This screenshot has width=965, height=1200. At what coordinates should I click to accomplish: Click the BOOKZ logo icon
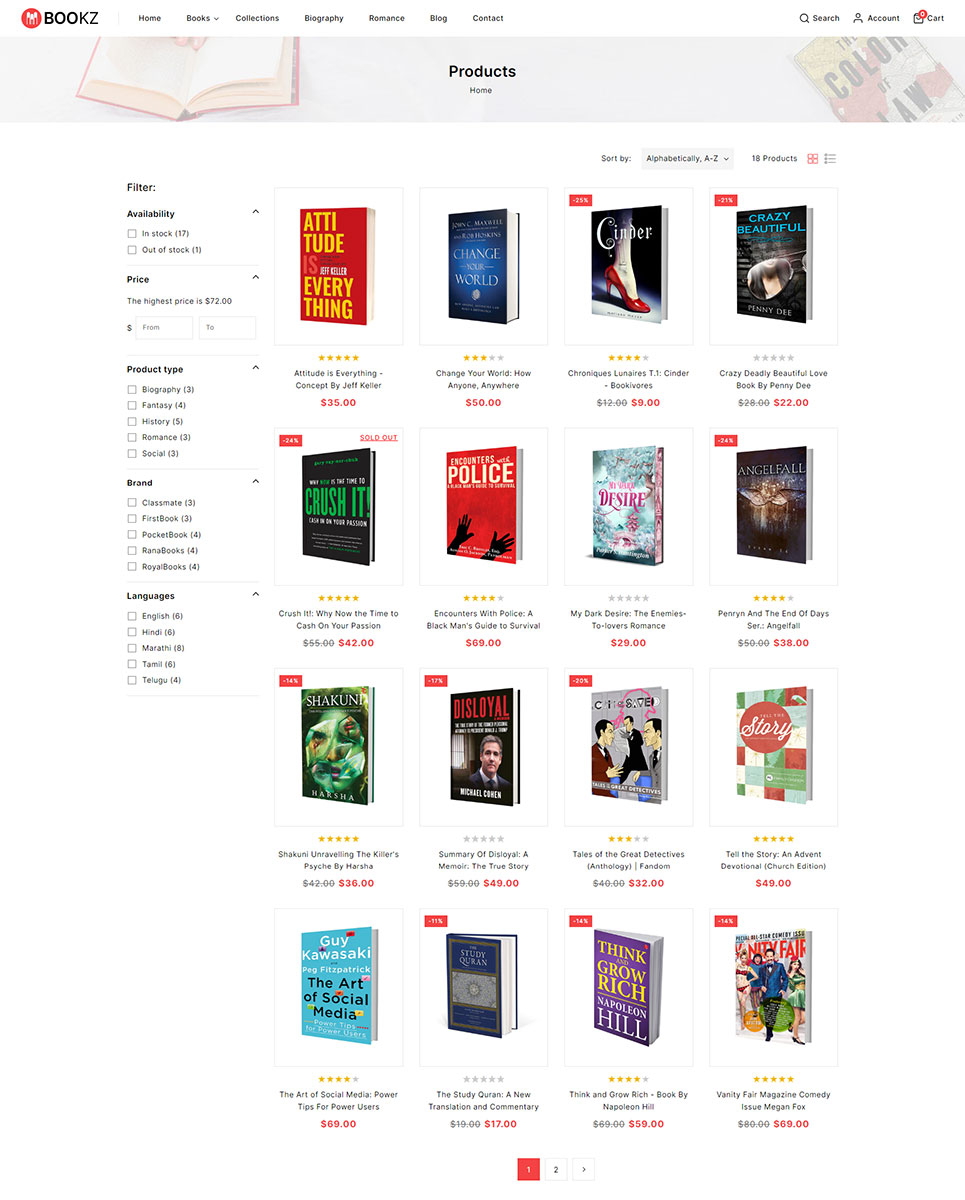tap(31, 18)
